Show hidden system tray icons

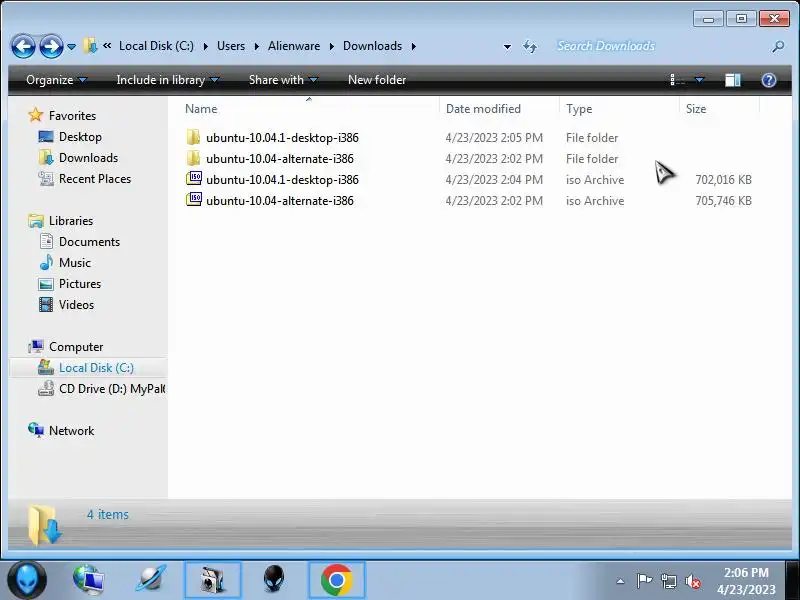(x=620, y=581)
